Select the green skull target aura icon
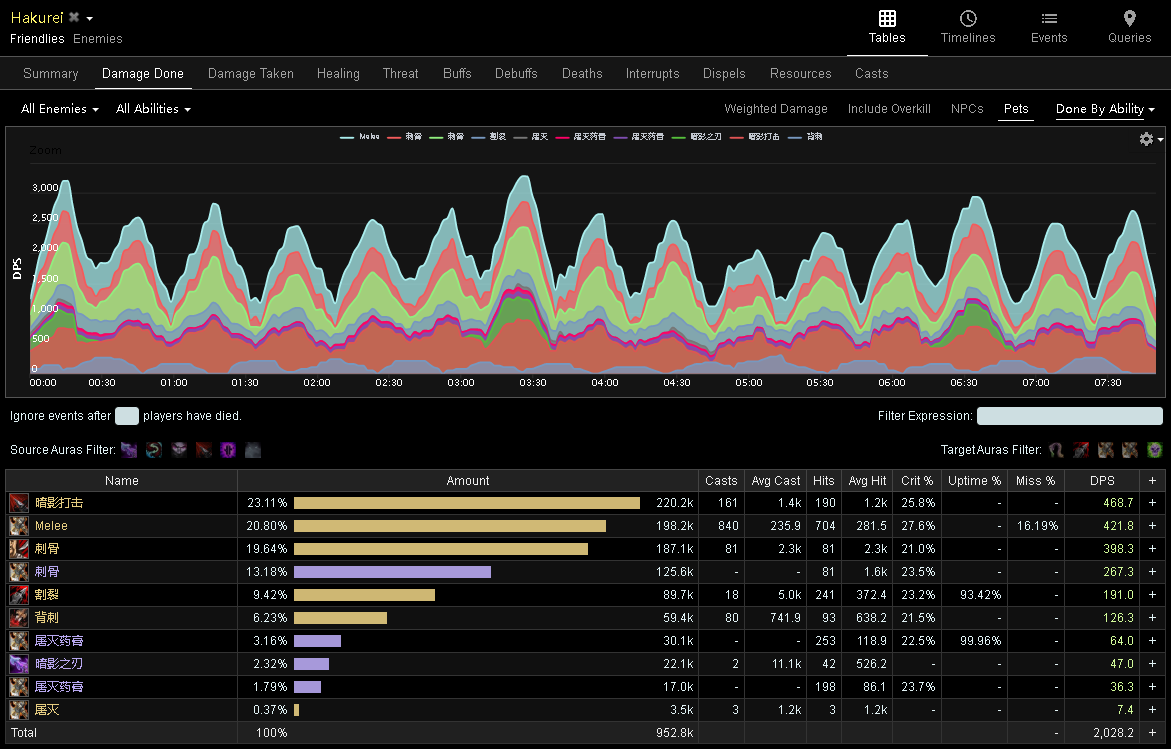 coord(1155,450)
